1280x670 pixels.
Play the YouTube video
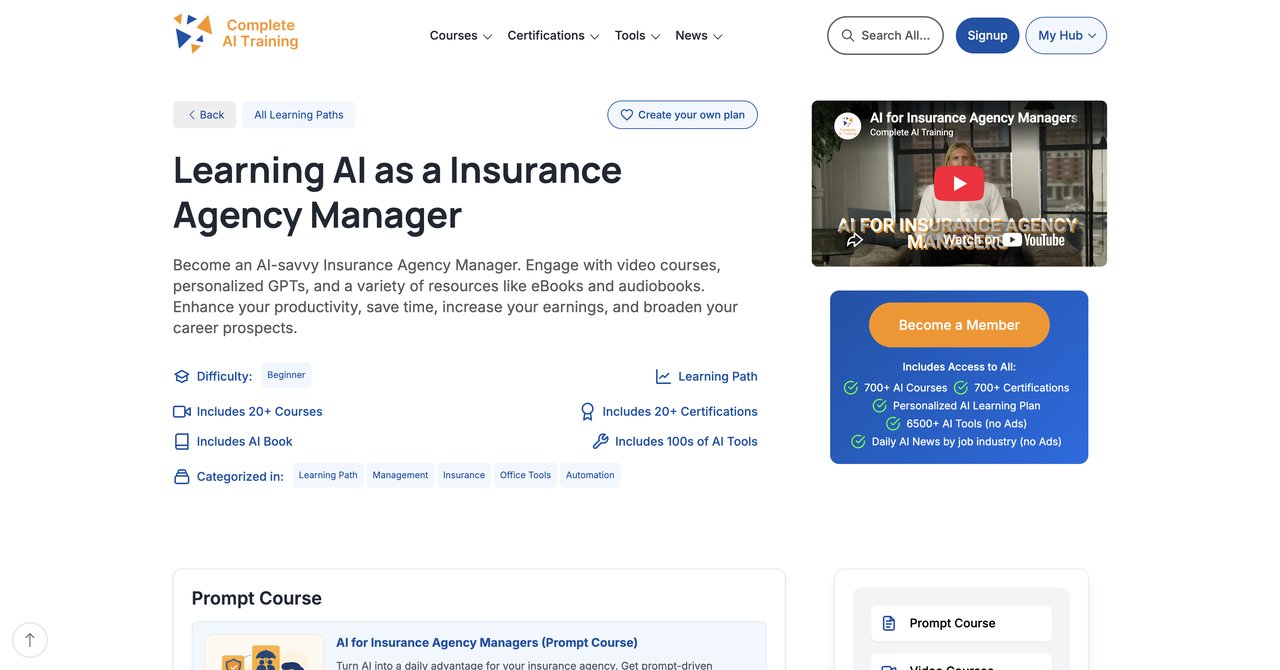[959, 184]
